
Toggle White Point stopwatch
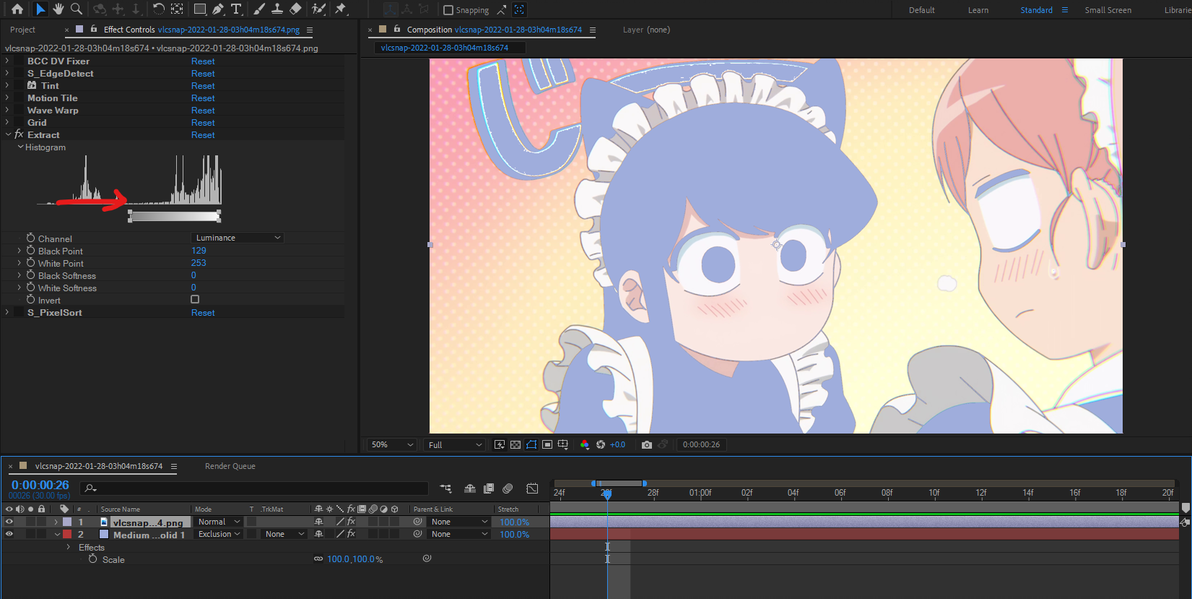(x=31, y=263)
